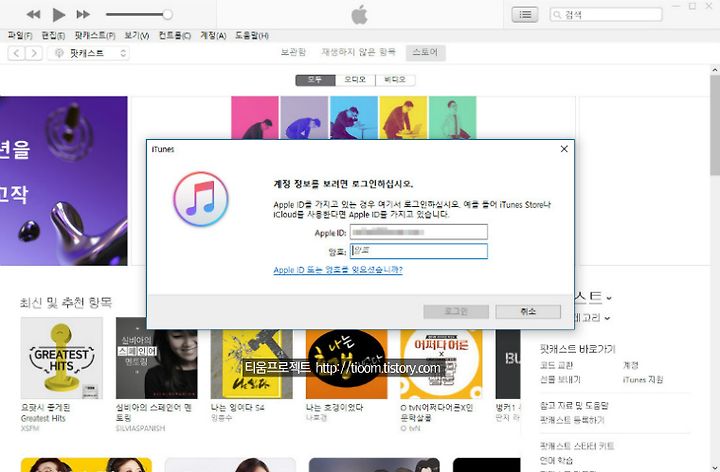Click the rewind previous track button
This screenshot has height=472, width=720.
pos(33,14)
